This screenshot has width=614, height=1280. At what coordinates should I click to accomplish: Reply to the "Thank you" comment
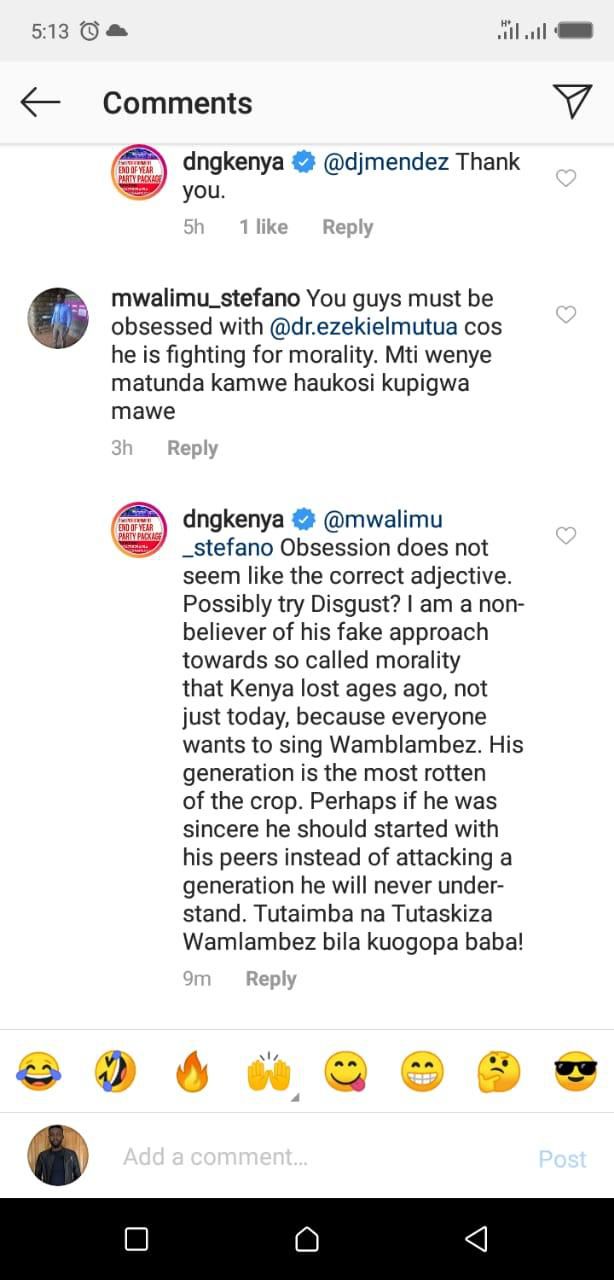pos(347,227)
